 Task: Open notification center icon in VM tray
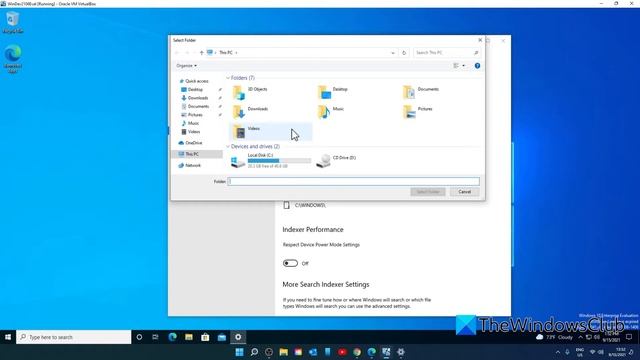[x=629, y=337]
